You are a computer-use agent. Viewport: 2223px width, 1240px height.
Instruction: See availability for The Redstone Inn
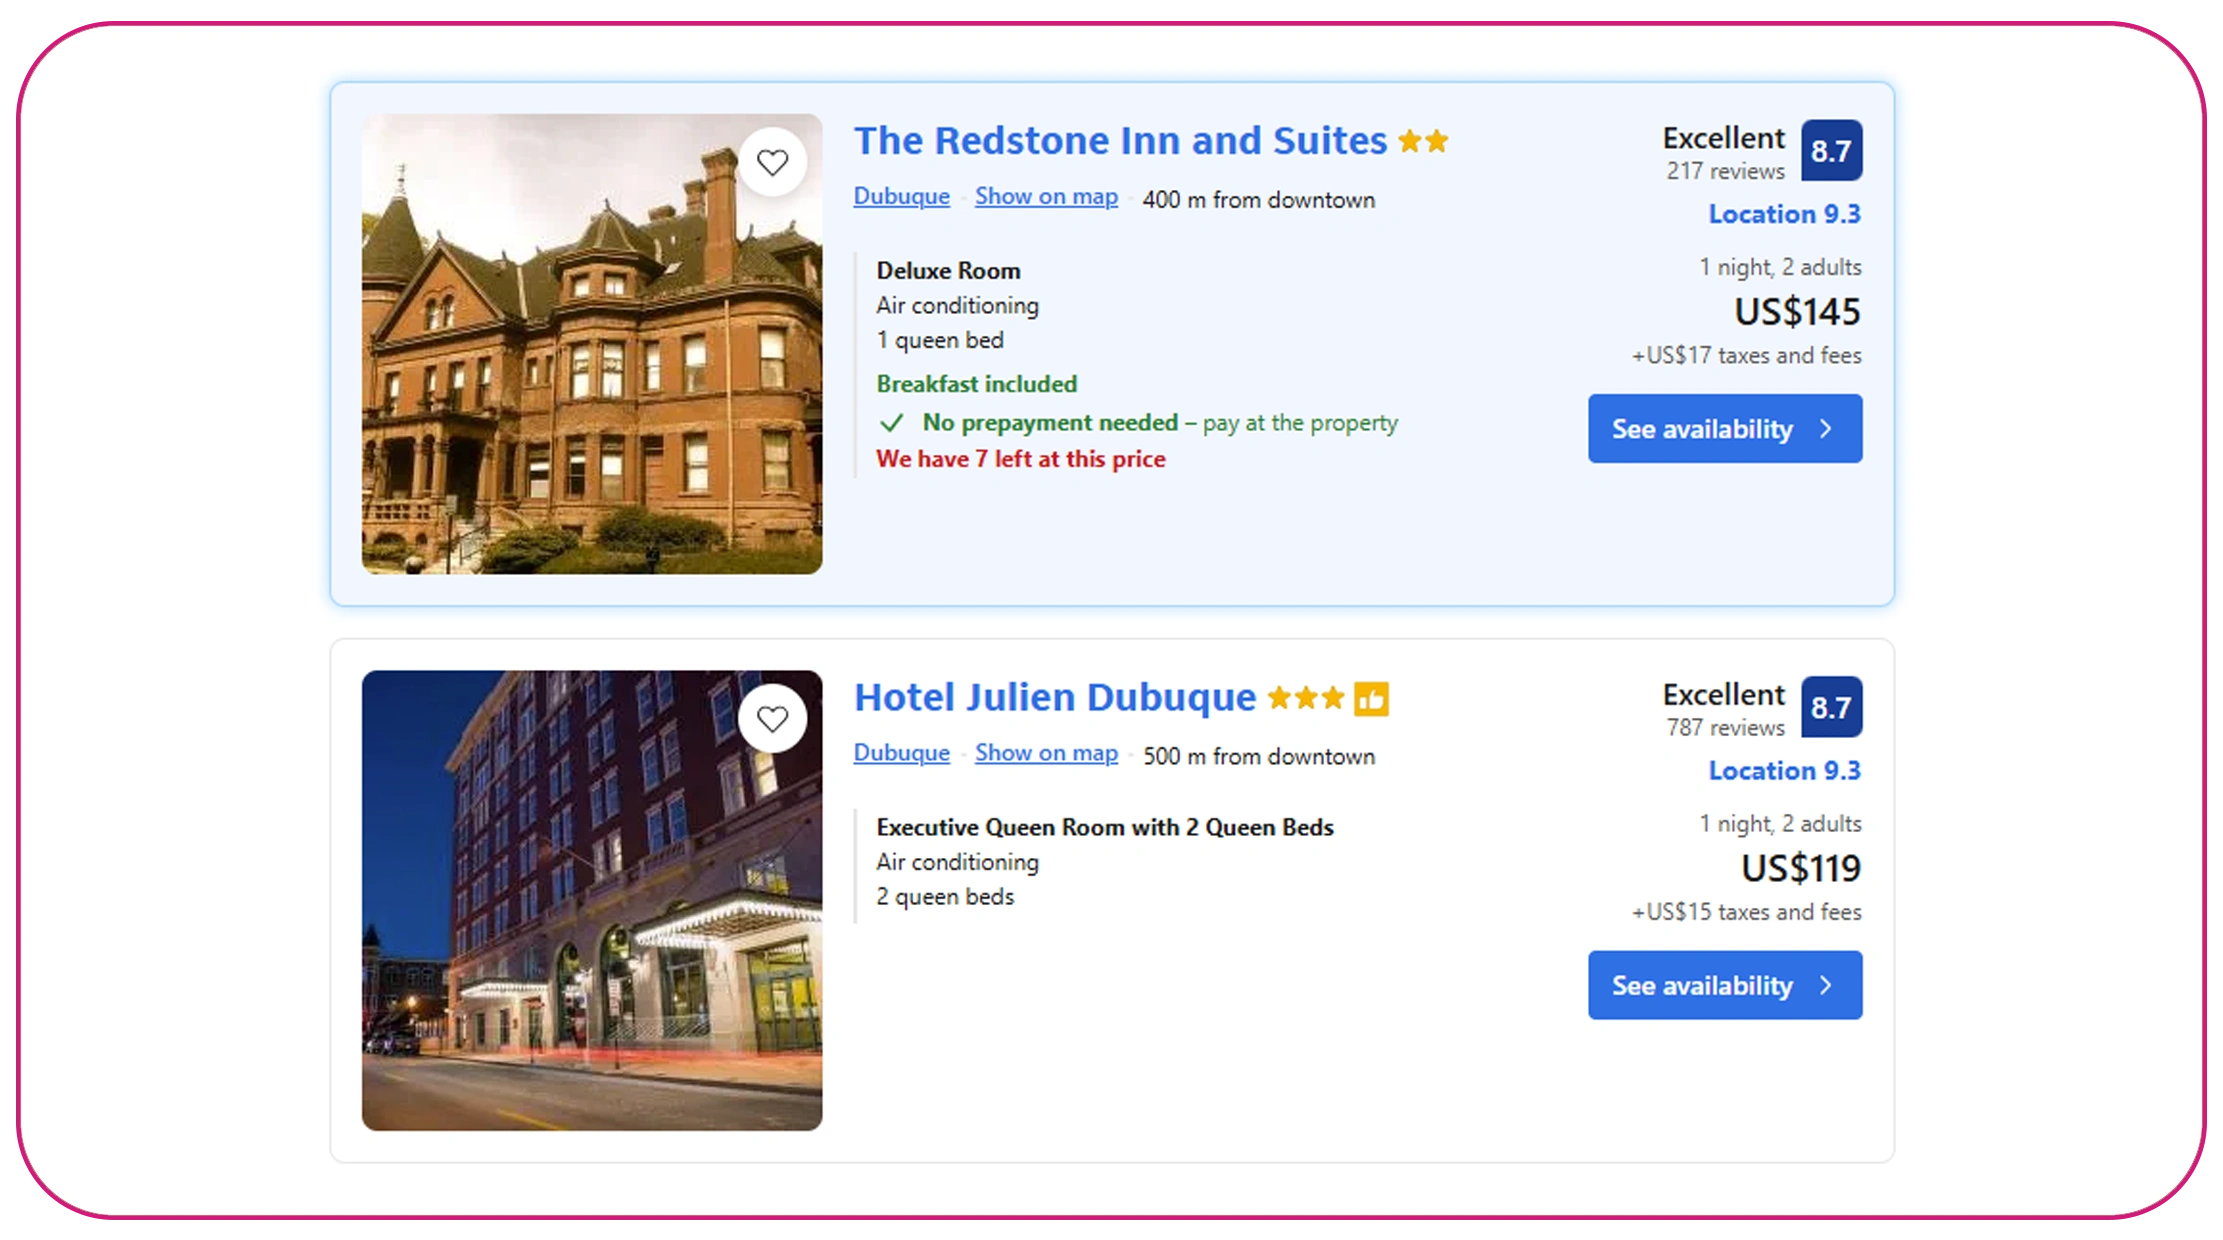click(x=1725, y=429)
